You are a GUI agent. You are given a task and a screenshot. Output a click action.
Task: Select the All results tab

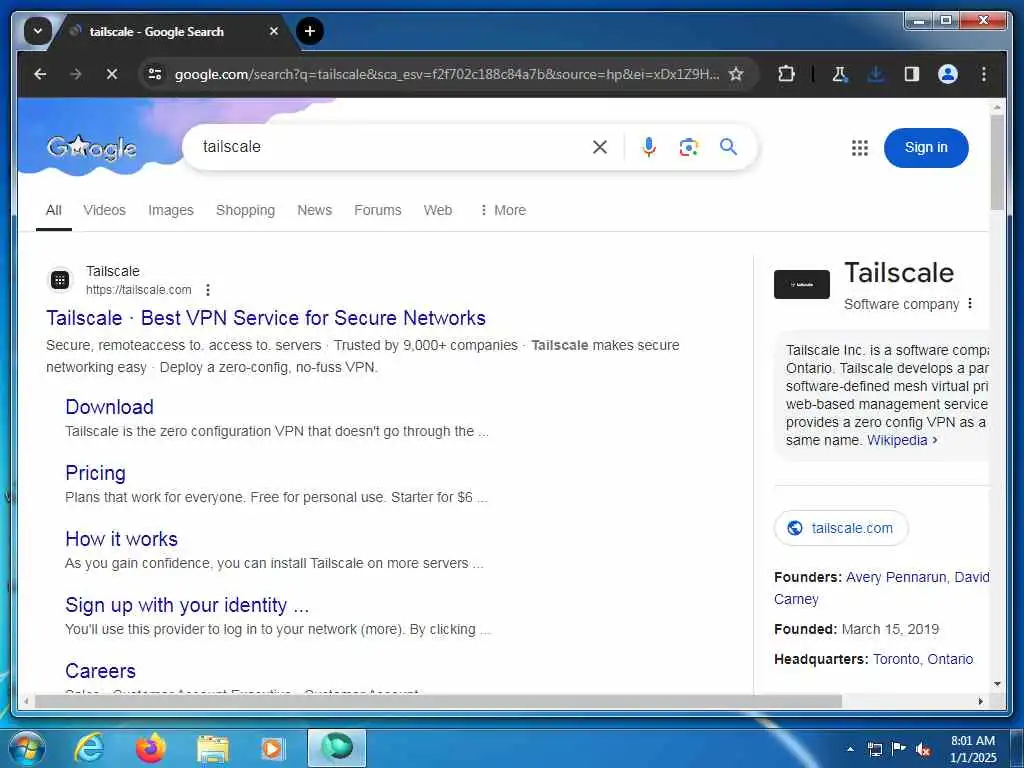(x=54, y=210)
